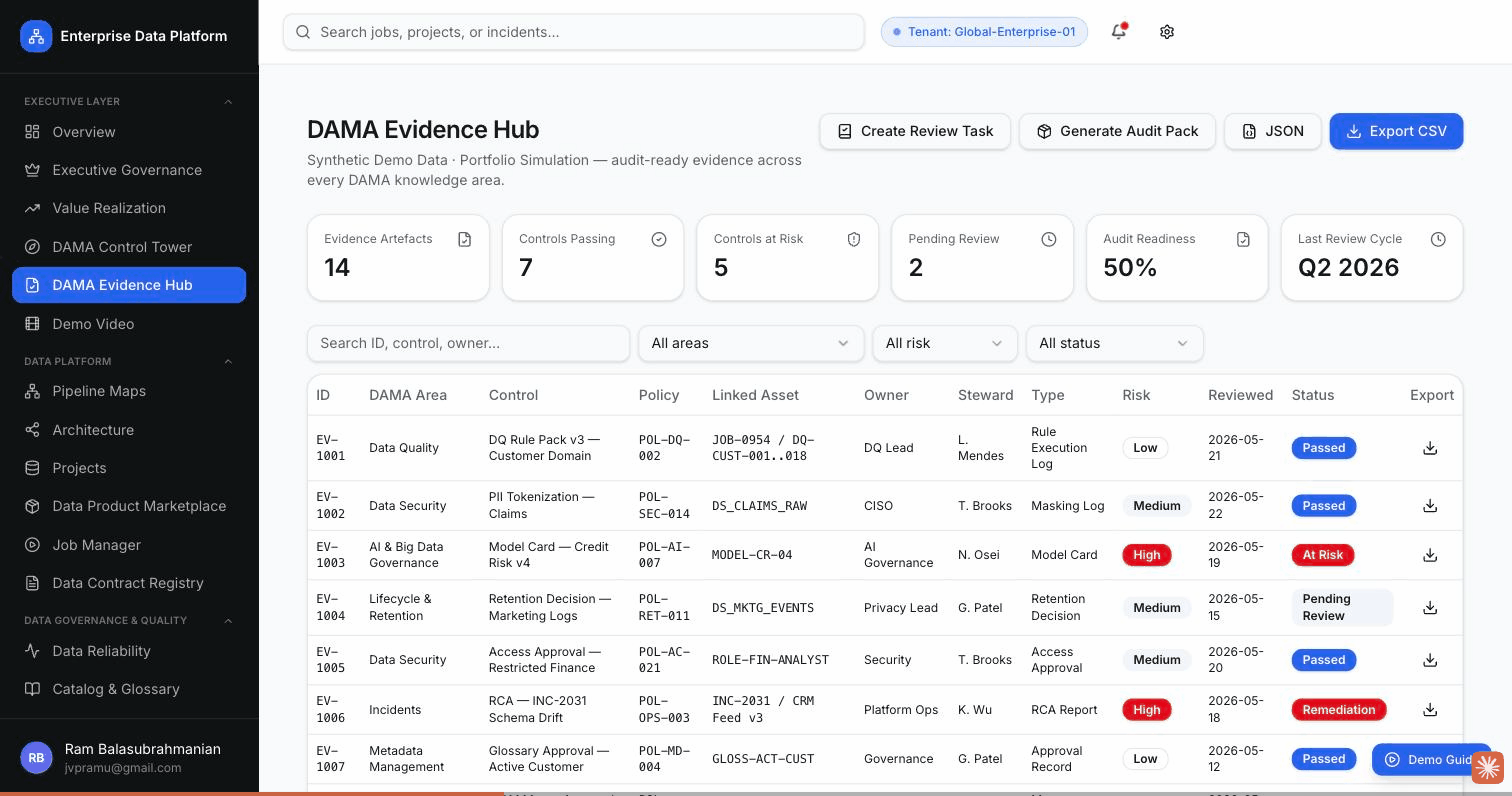This screenshot has width=1512, height=796.
Task: Click the Low risk badge in EV-1001 row
Action: point(1145,448)
